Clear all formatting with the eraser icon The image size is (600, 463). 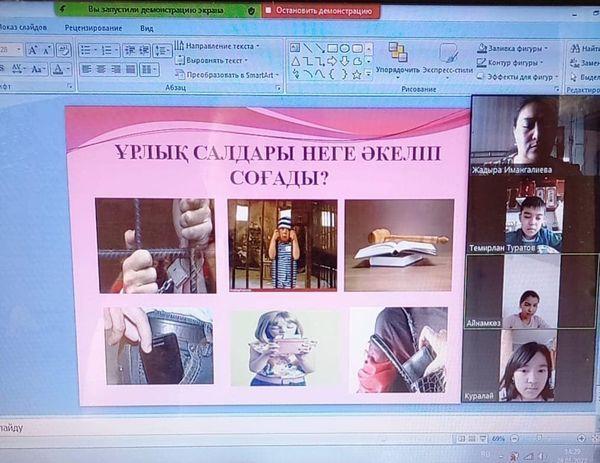64,50
